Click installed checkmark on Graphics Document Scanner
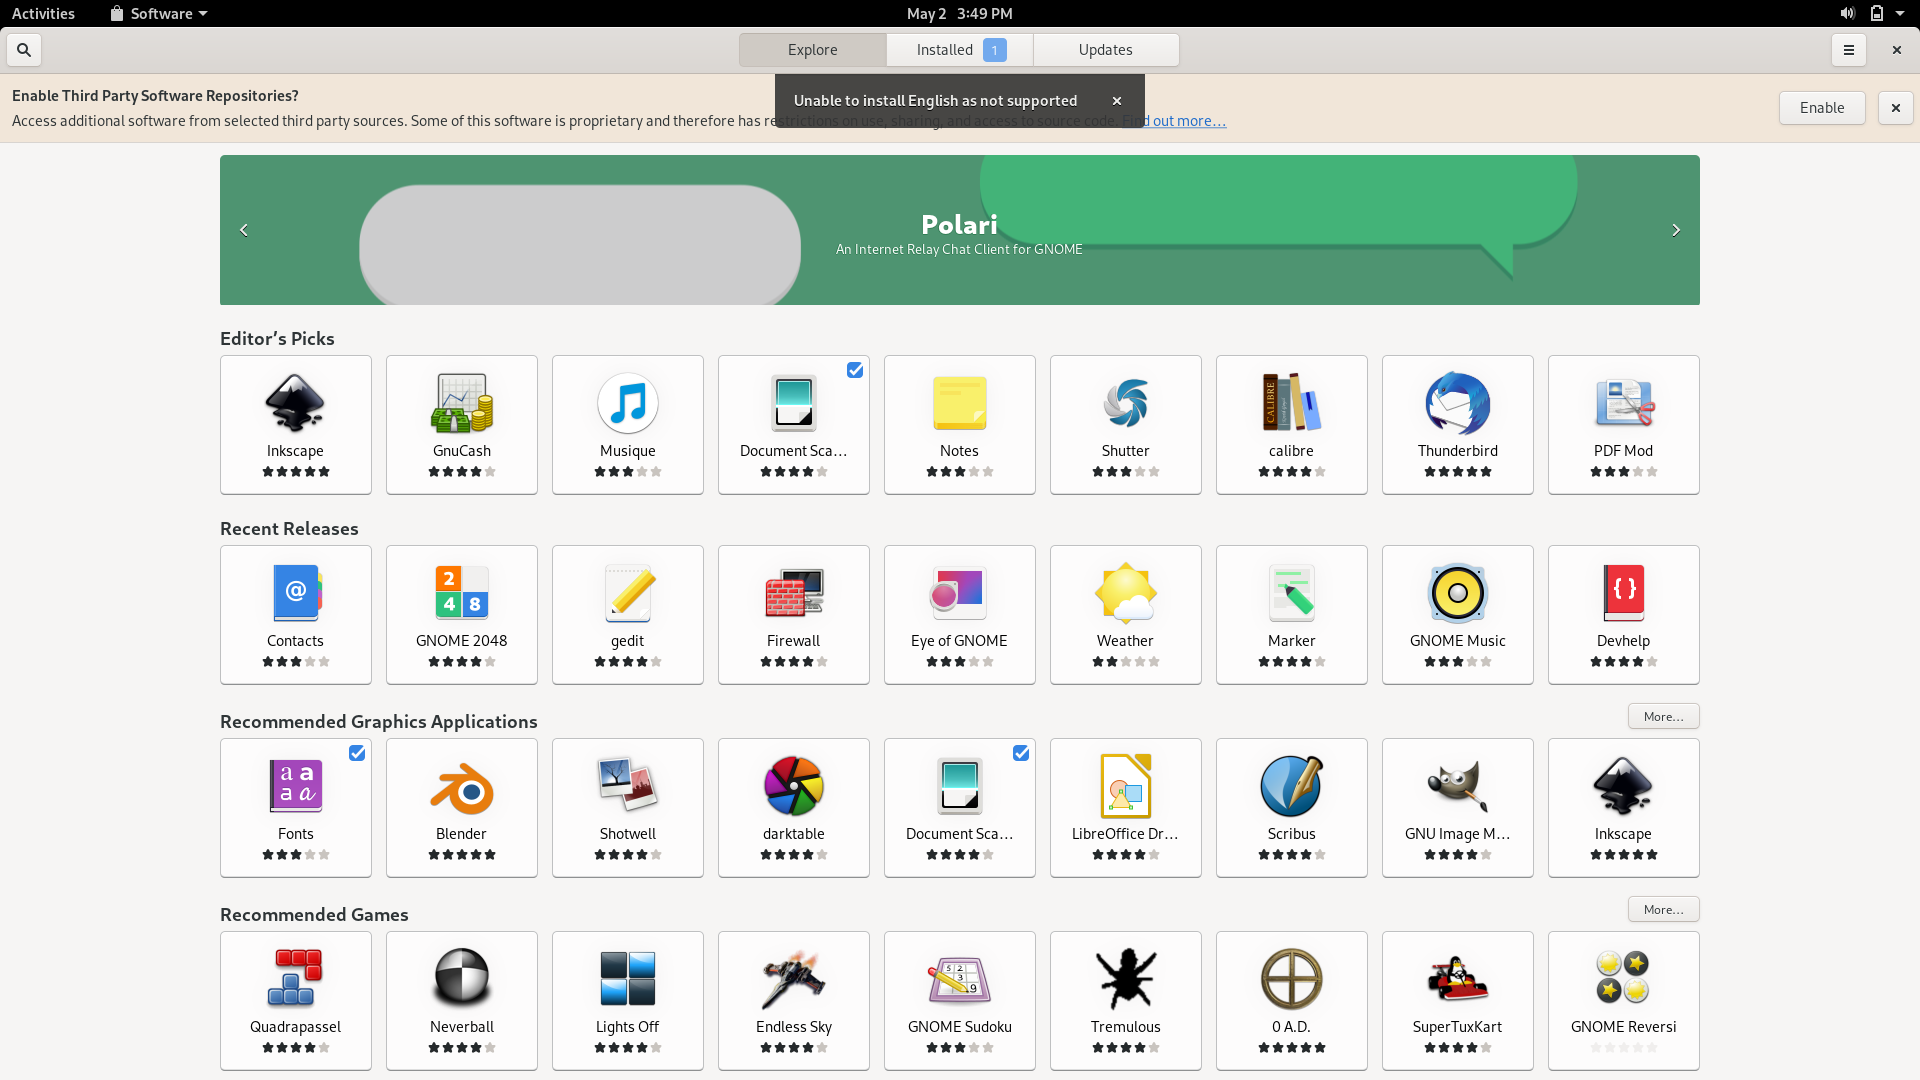 [1021, 753]
